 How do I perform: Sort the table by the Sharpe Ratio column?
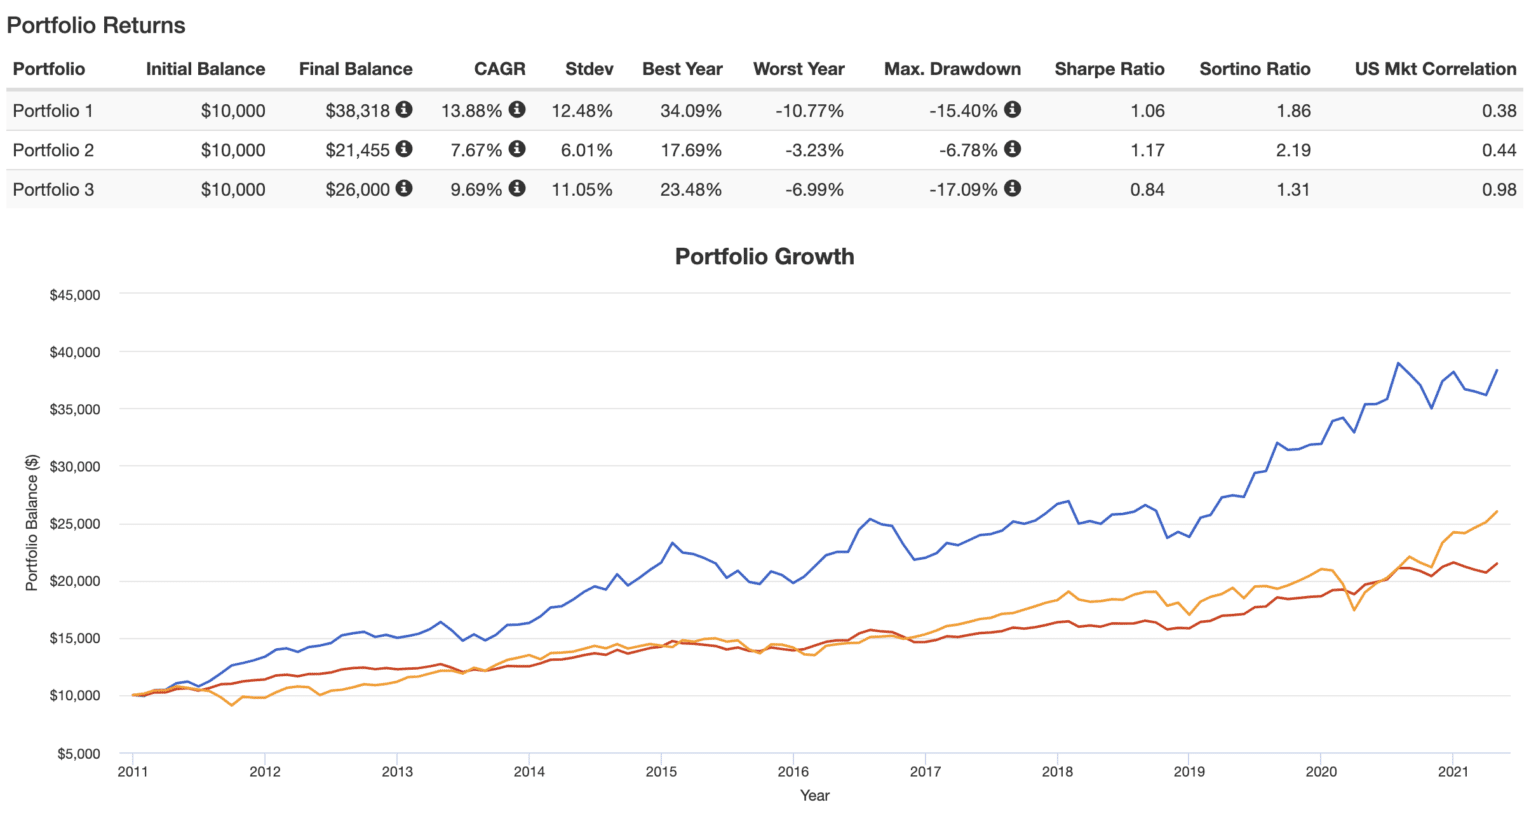coord(1109,69)
